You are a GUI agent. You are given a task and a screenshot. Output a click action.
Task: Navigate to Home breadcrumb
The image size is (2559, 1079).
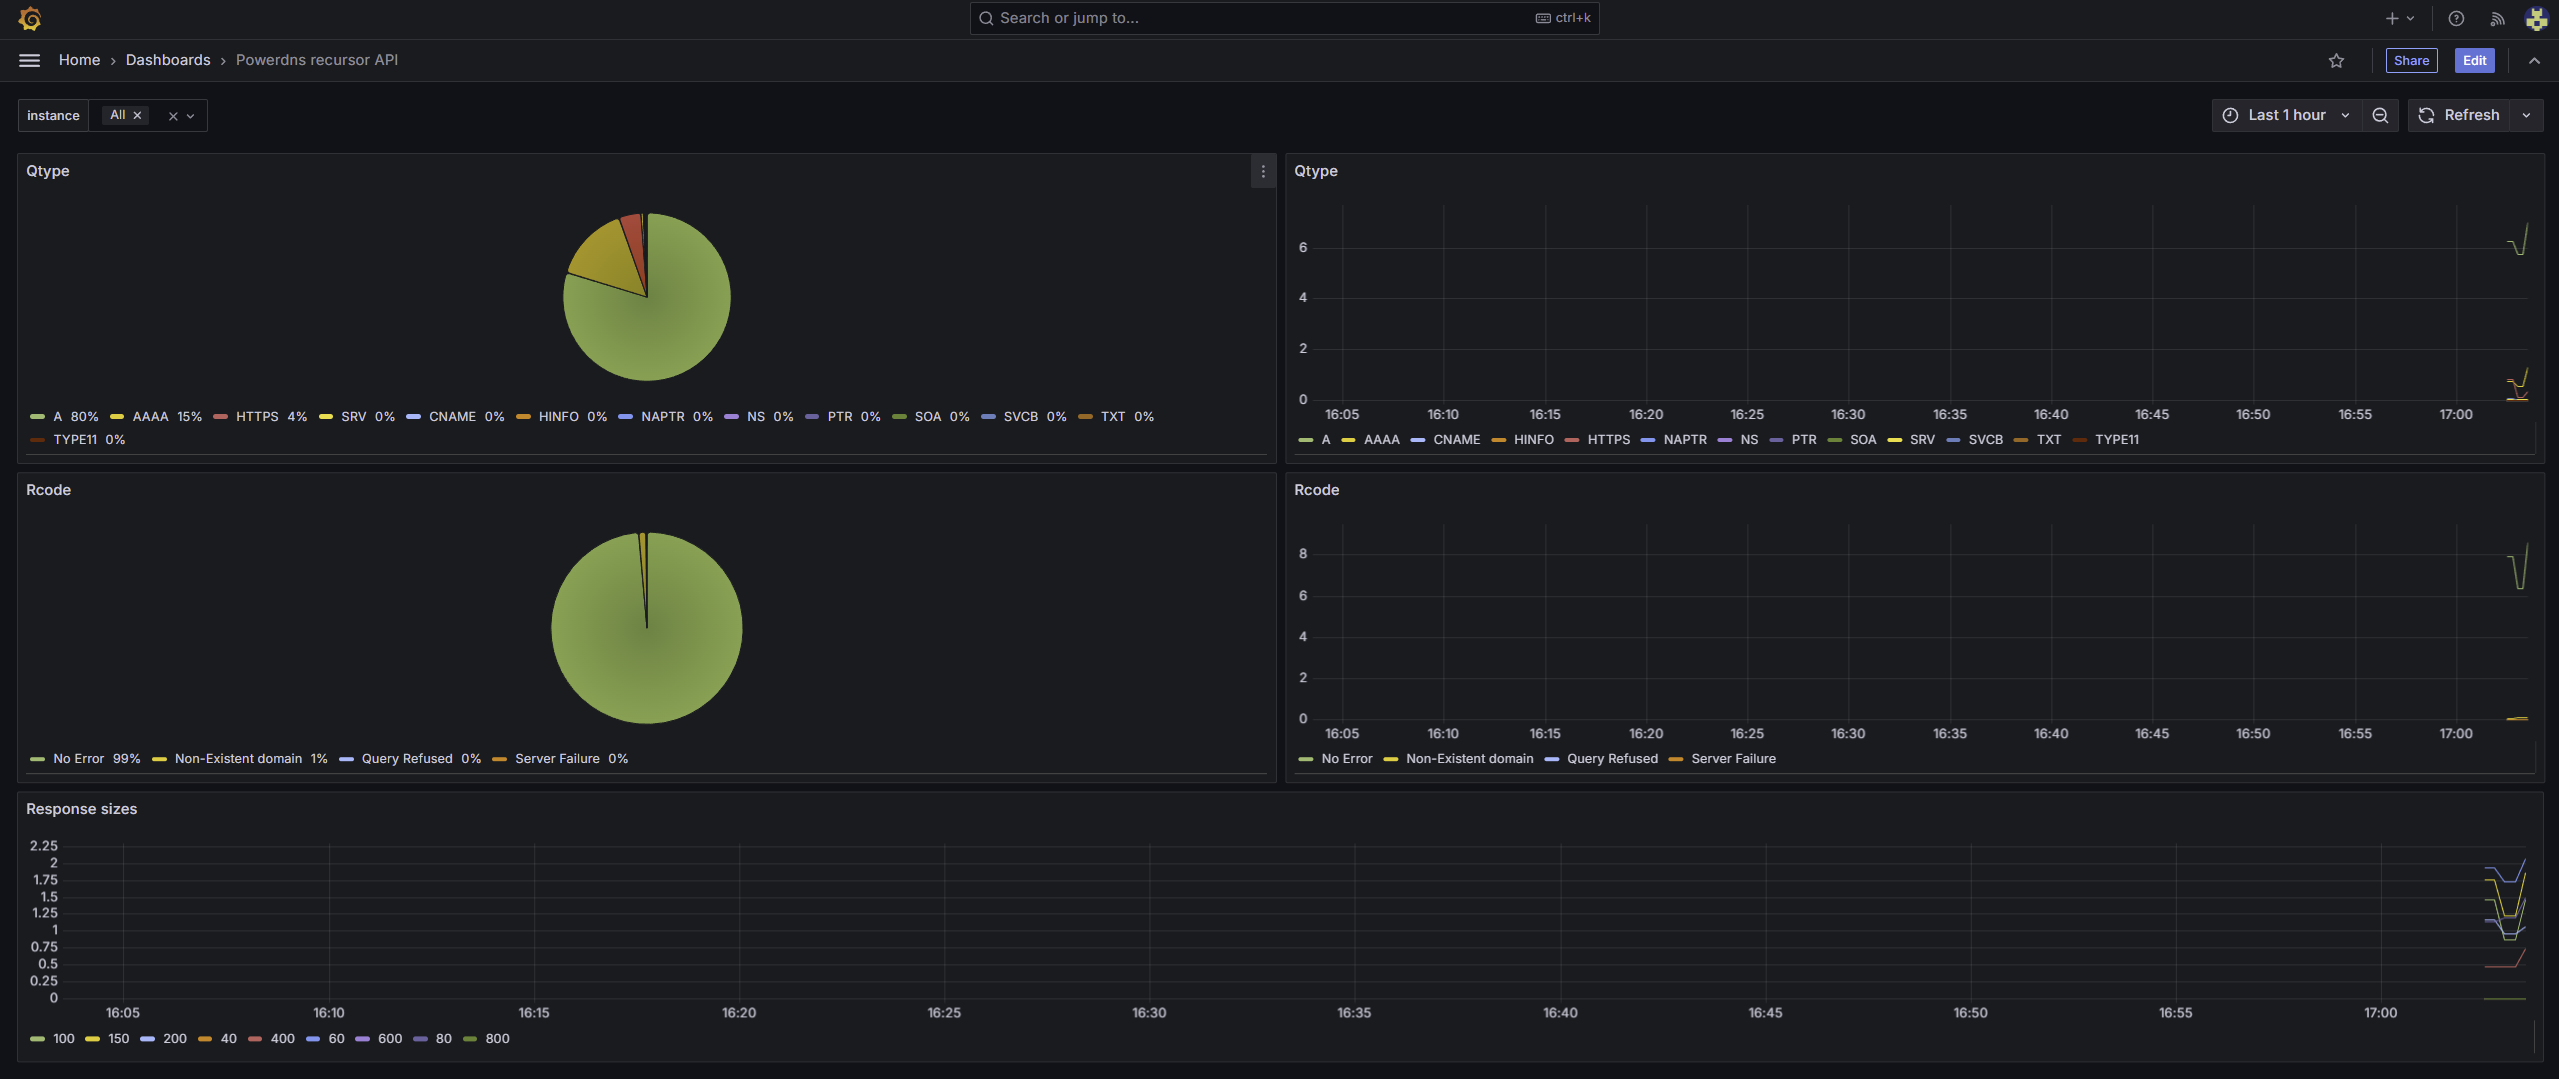click(x=79, y=61)
